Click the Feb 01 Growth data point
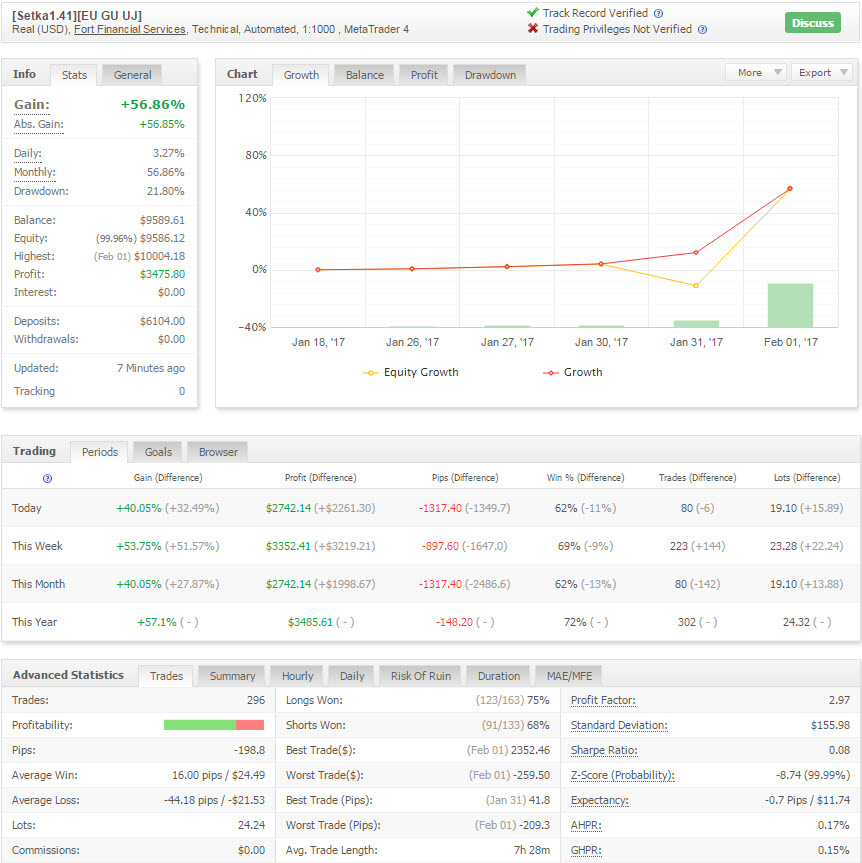 (x=790, y=188)
